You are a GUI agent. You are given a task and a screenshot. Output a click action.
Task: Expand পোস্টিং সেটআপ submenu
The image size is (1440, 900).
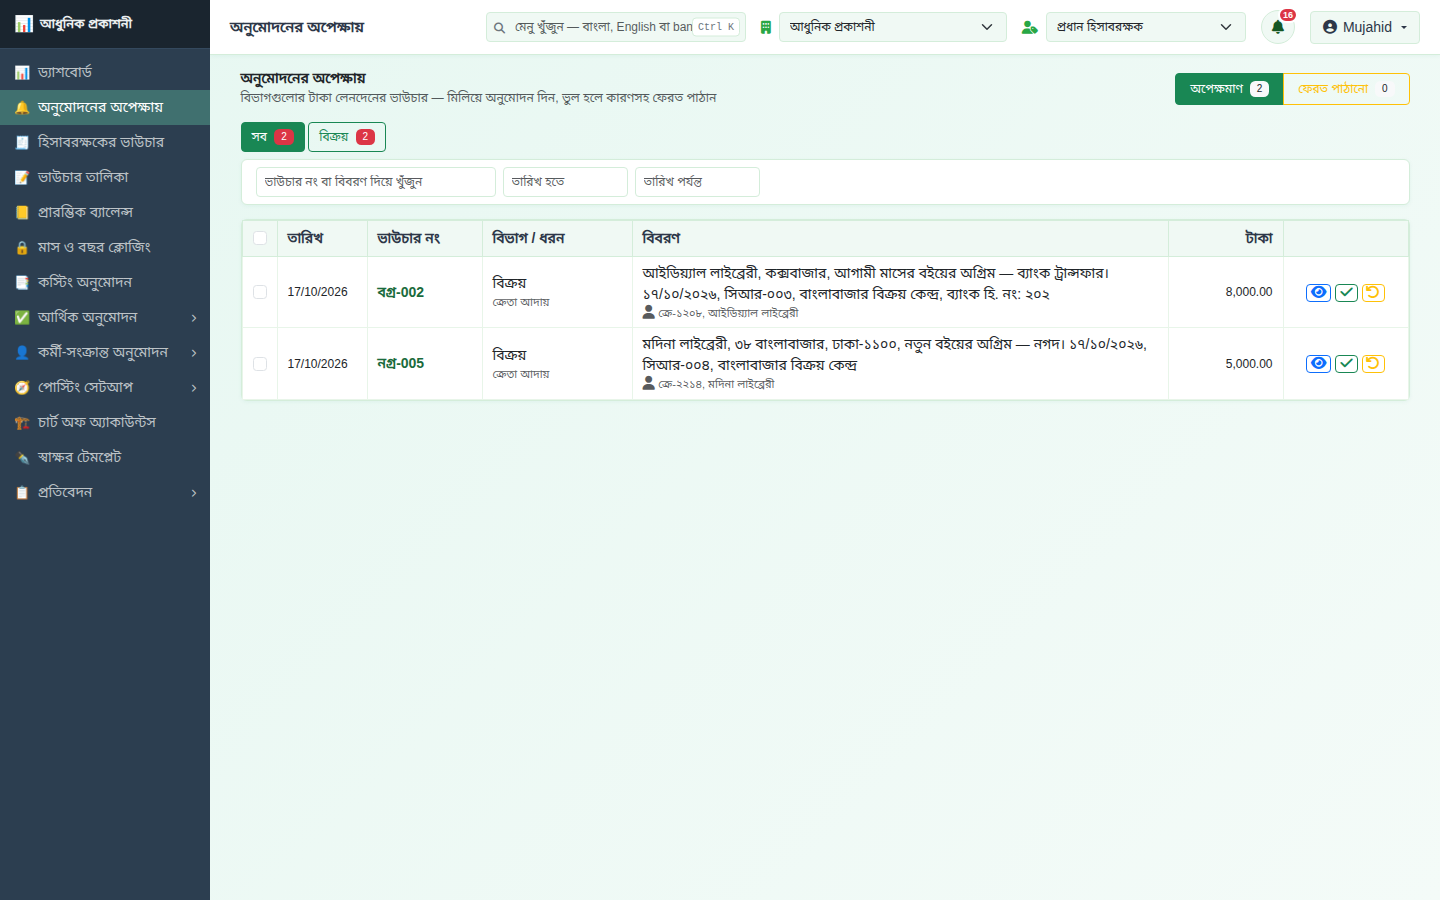pos(105,387)
